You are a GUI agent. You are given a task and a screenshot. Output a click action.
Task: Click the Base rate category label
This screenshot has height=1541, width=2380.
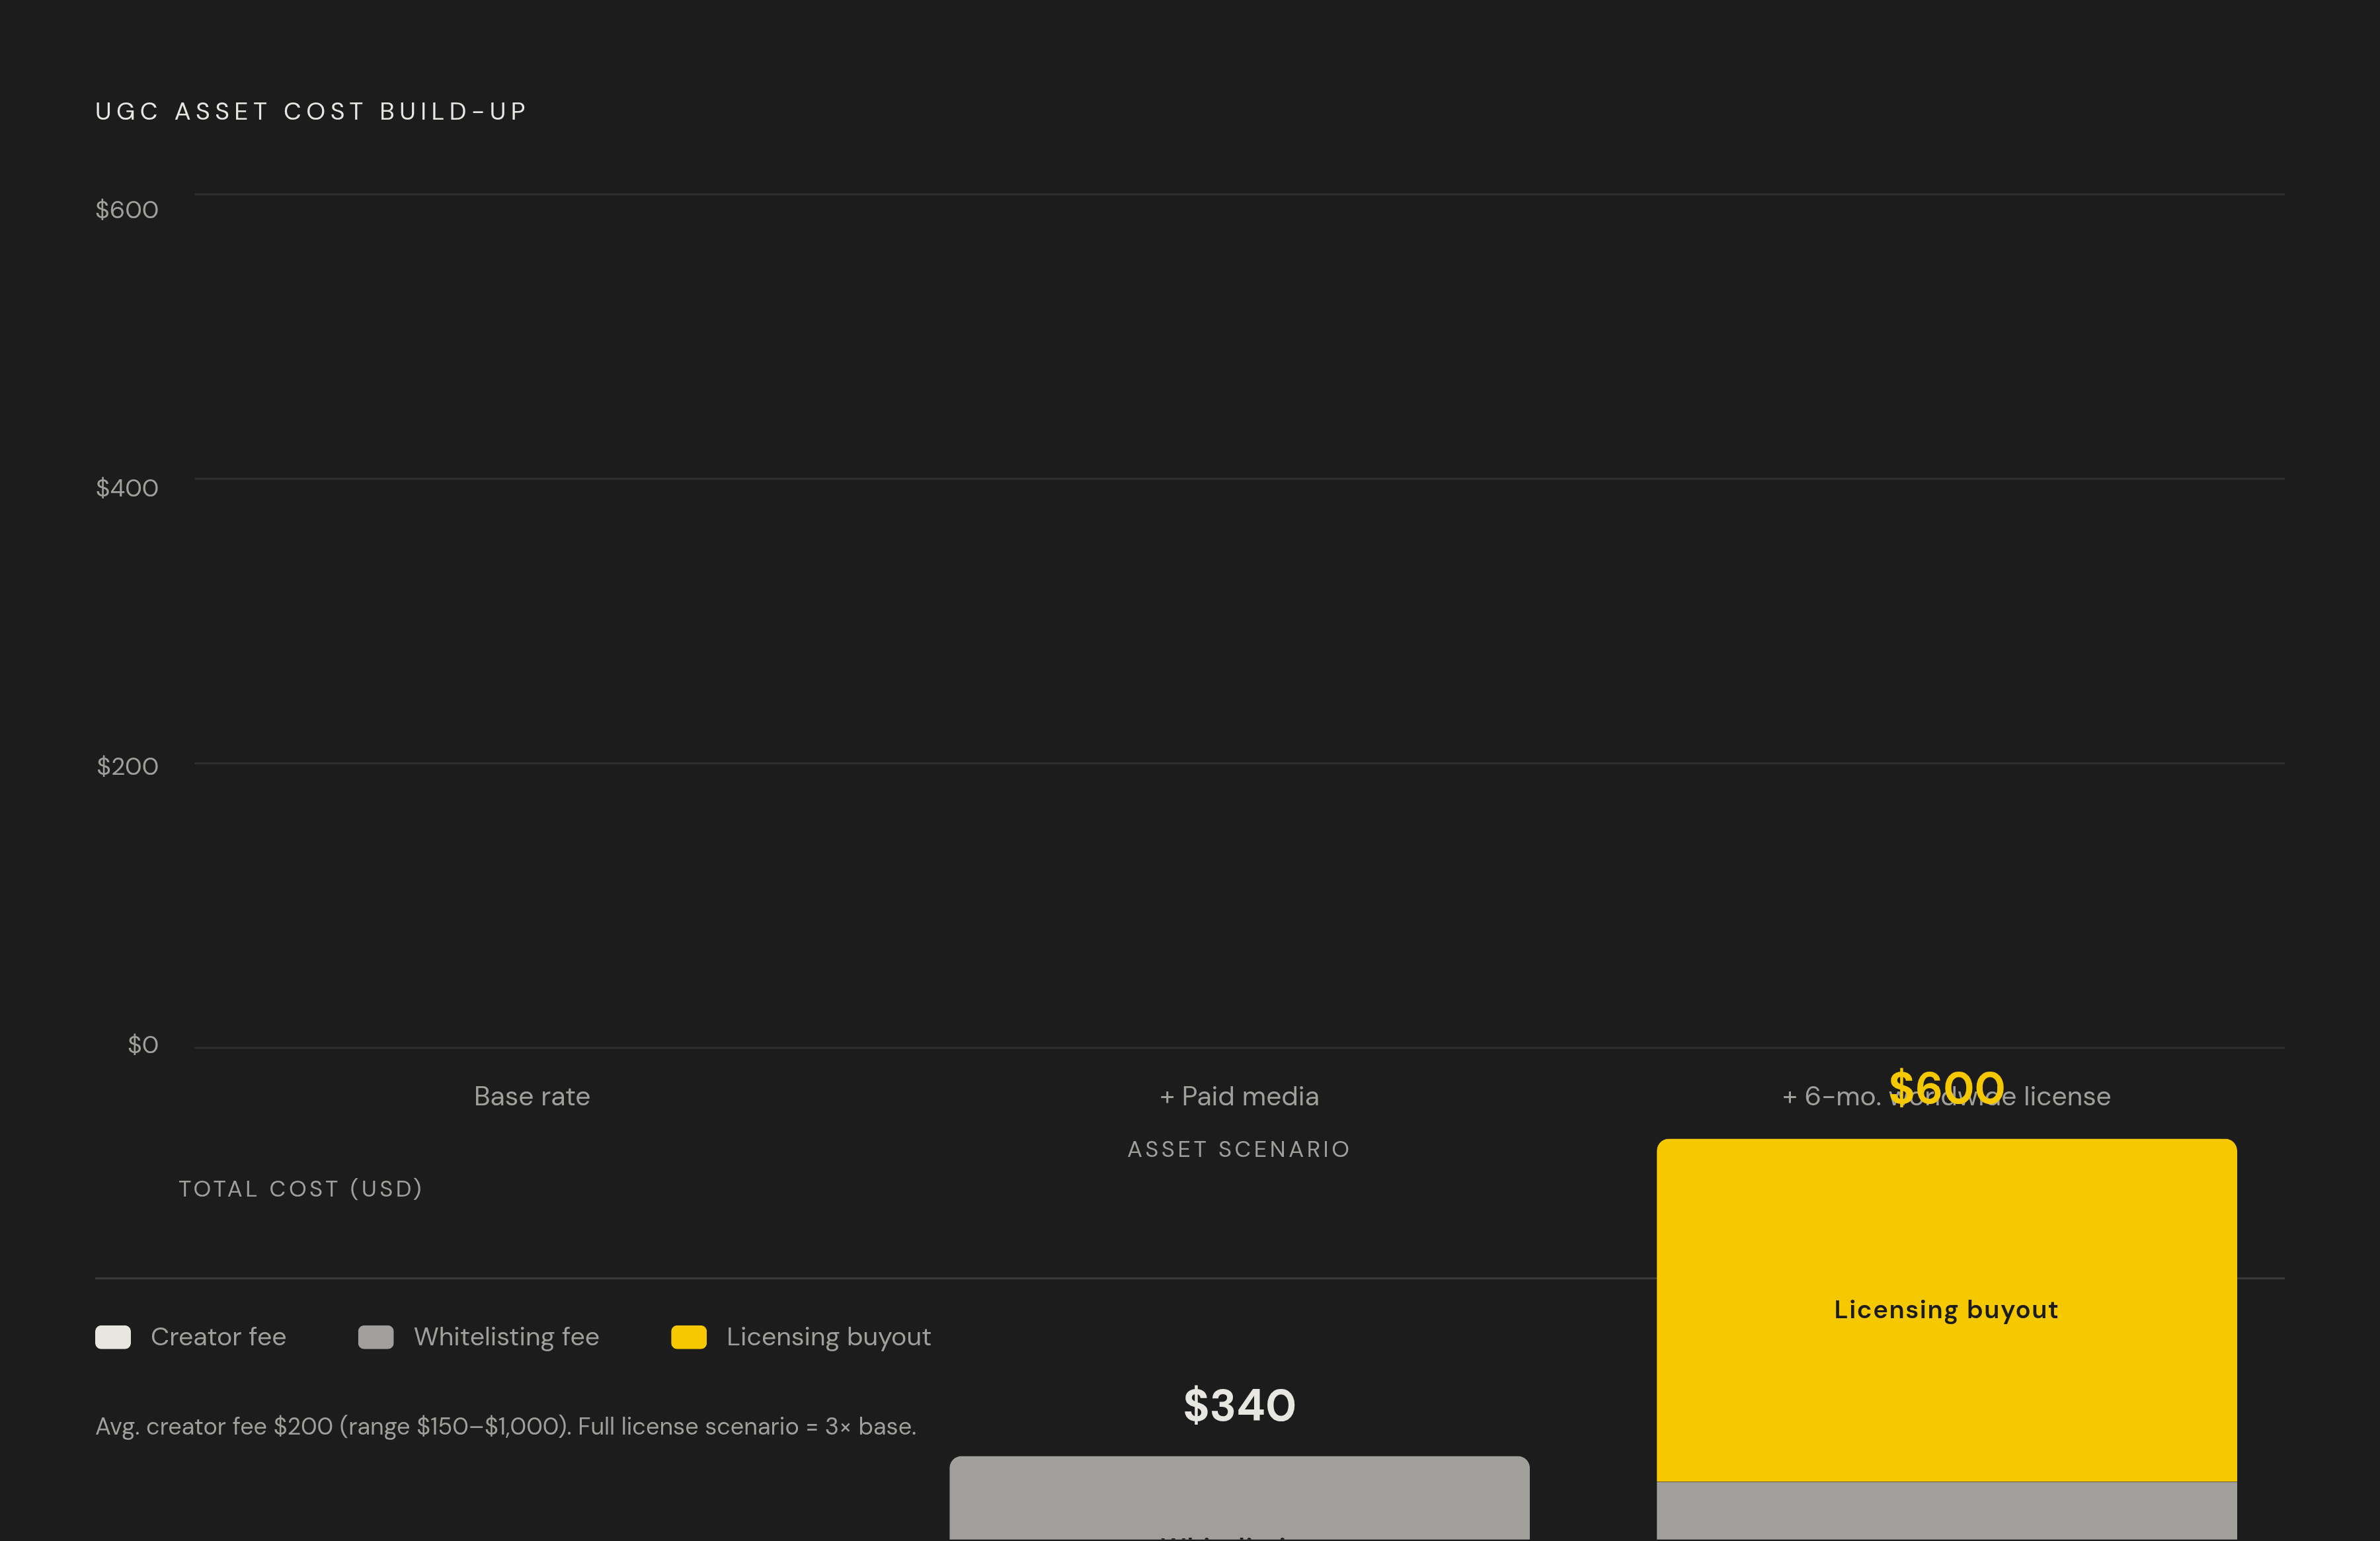(532, 1096)
